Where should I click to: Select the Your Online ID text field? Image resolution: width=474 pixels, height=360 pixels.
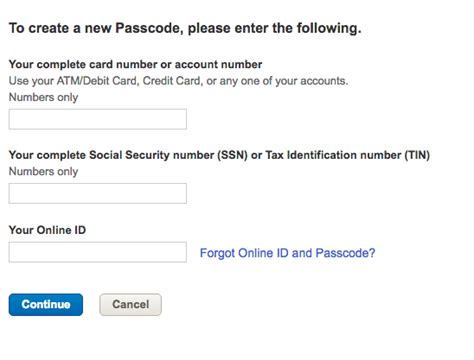(x=98, y=252)
